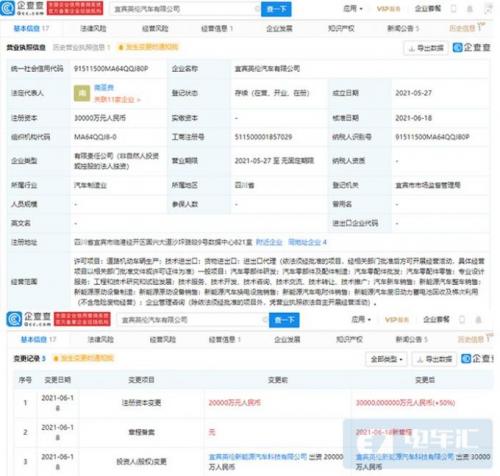The width and height of the screenshot is (500, 476).
Task: Click the 企查查 logo above 营业执照信息 section
Action: pyautogui.click(x=22, y=8)
